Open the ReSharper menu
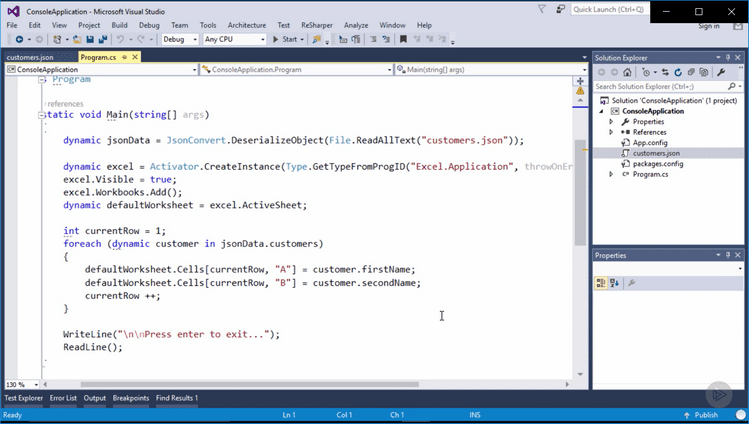The width and height of the screenshot is (749, 424). (317, 25)
